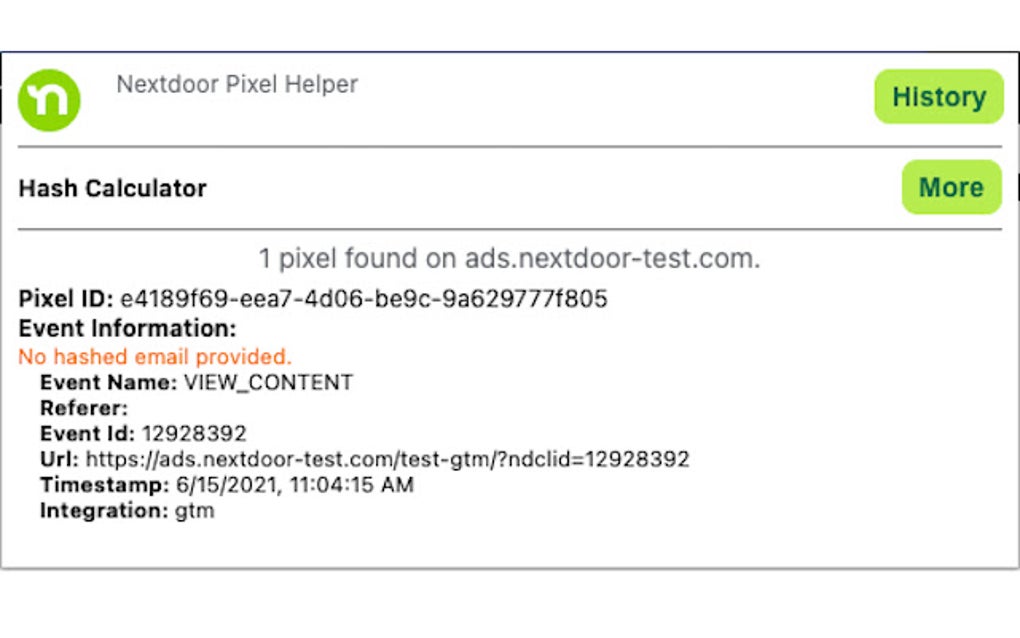Click the Hash Calculator heading
This screenshot has height=638, width=1020.
(112, 188)
